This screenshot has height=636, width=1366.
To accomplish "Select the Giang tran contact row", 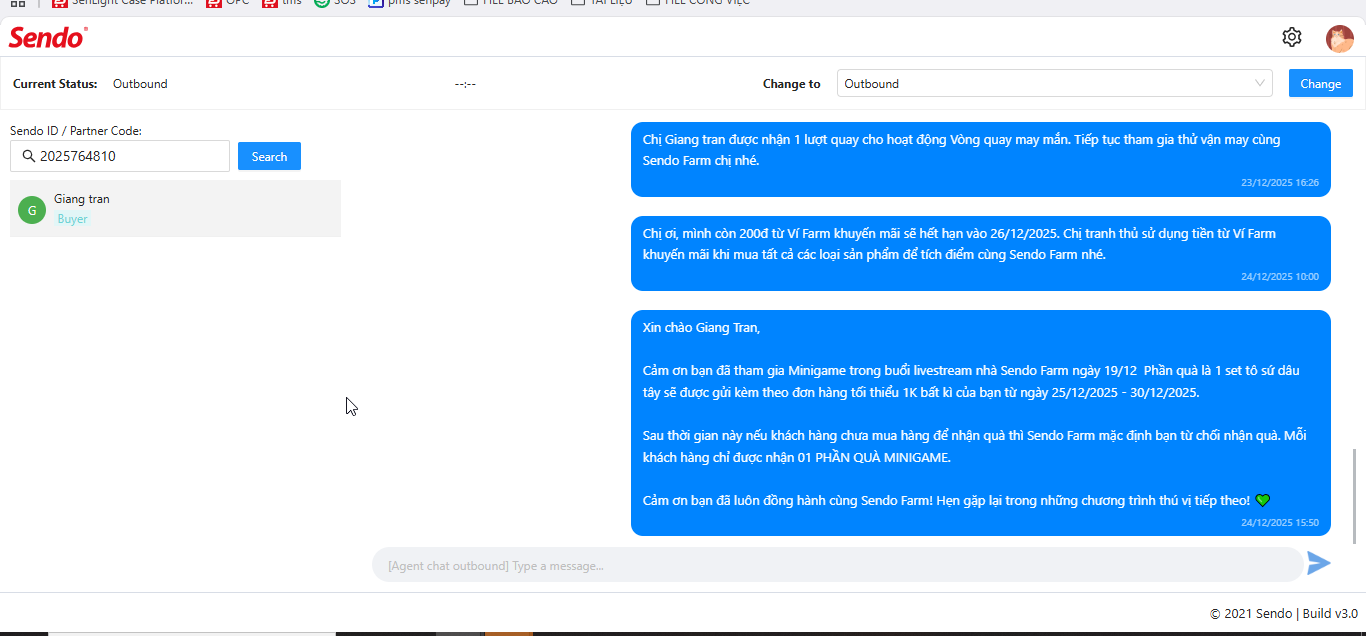I will pyautogui.click(x=175, y=209).
